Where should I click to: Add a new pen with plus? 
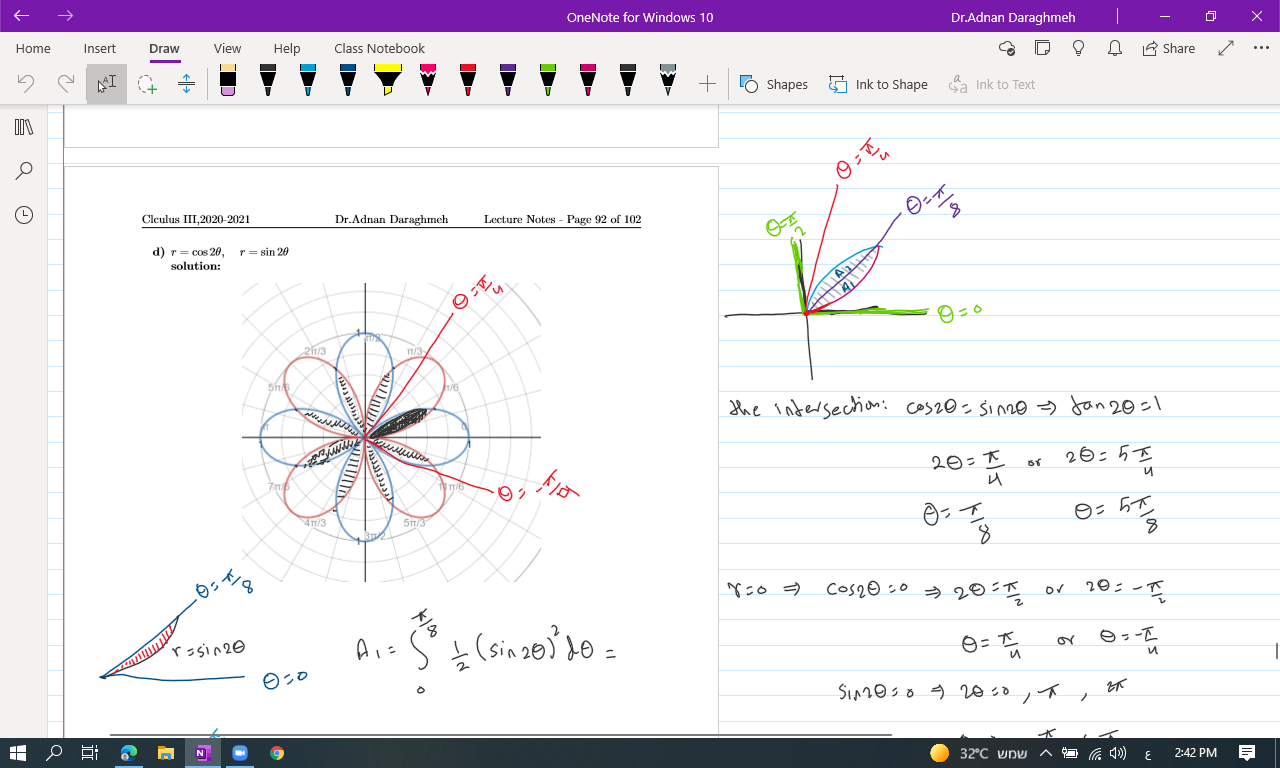[707, 84]
